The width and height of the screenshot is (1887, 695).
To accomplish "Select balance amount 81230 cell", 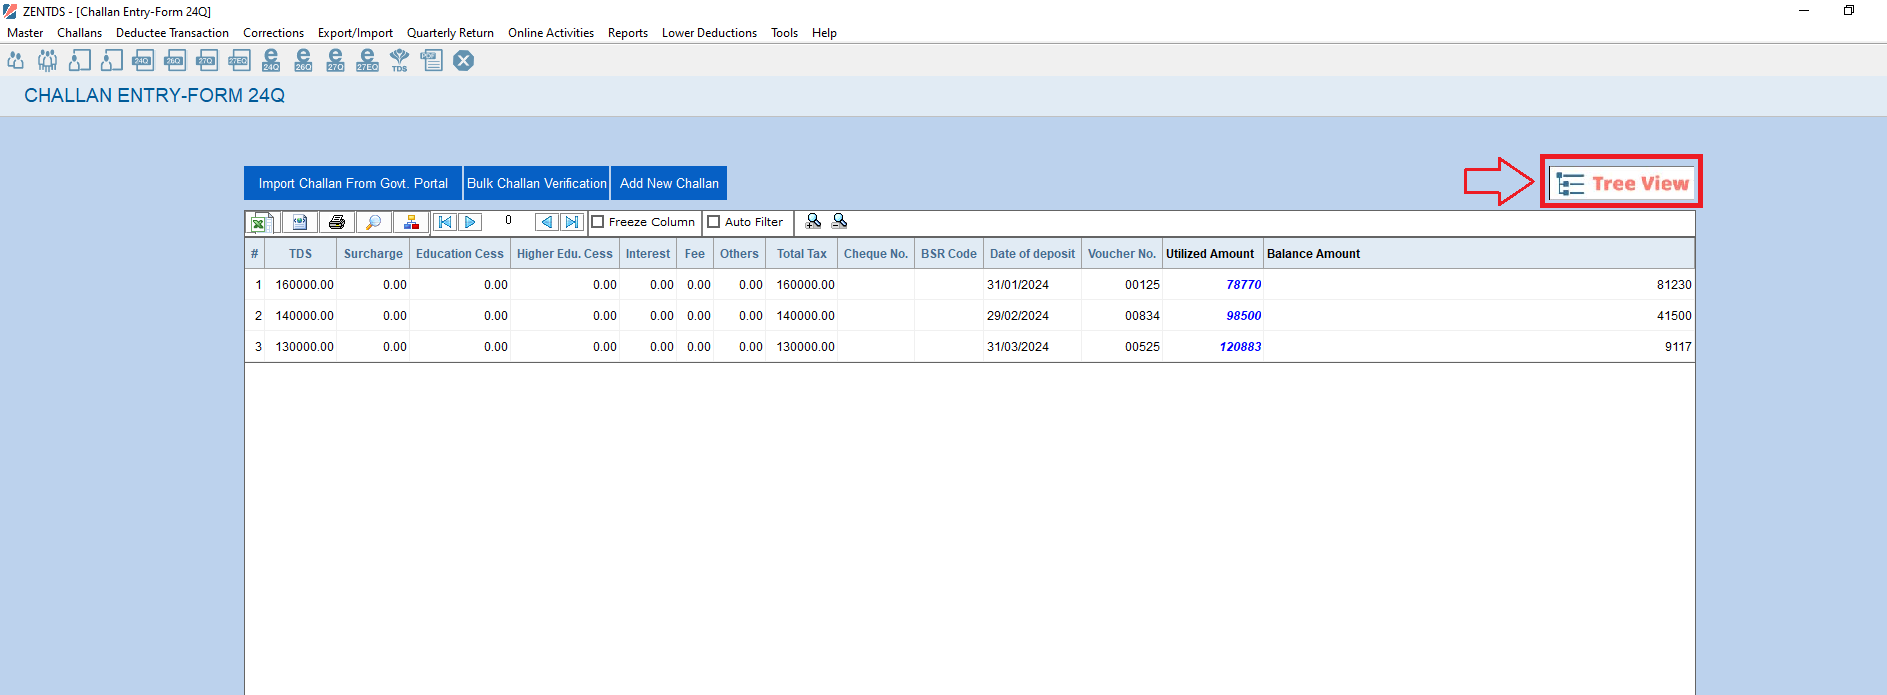I will point(1479,285).
